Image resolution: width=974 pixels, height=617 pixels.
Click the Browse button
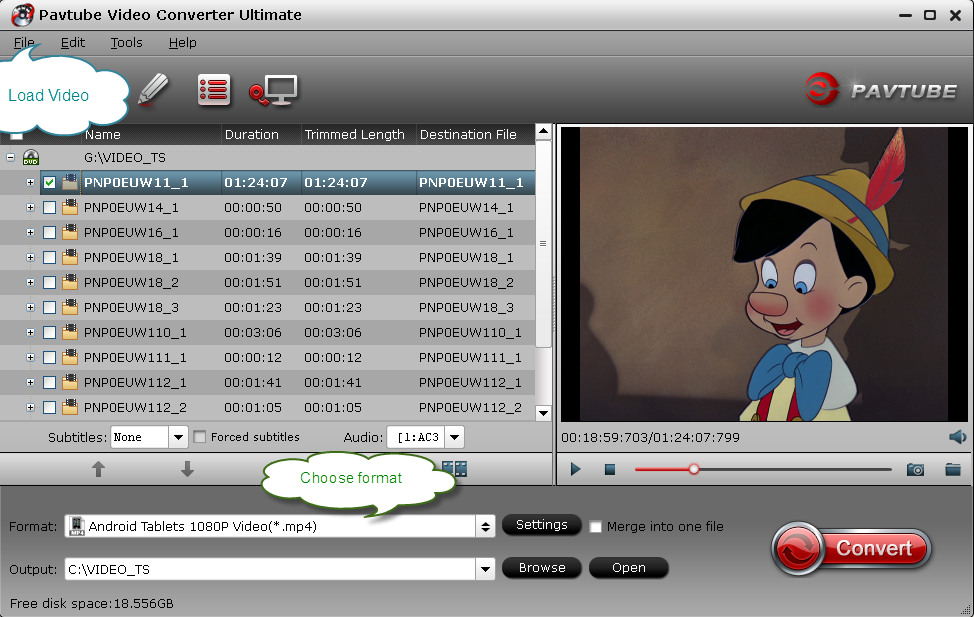point(542,568)
